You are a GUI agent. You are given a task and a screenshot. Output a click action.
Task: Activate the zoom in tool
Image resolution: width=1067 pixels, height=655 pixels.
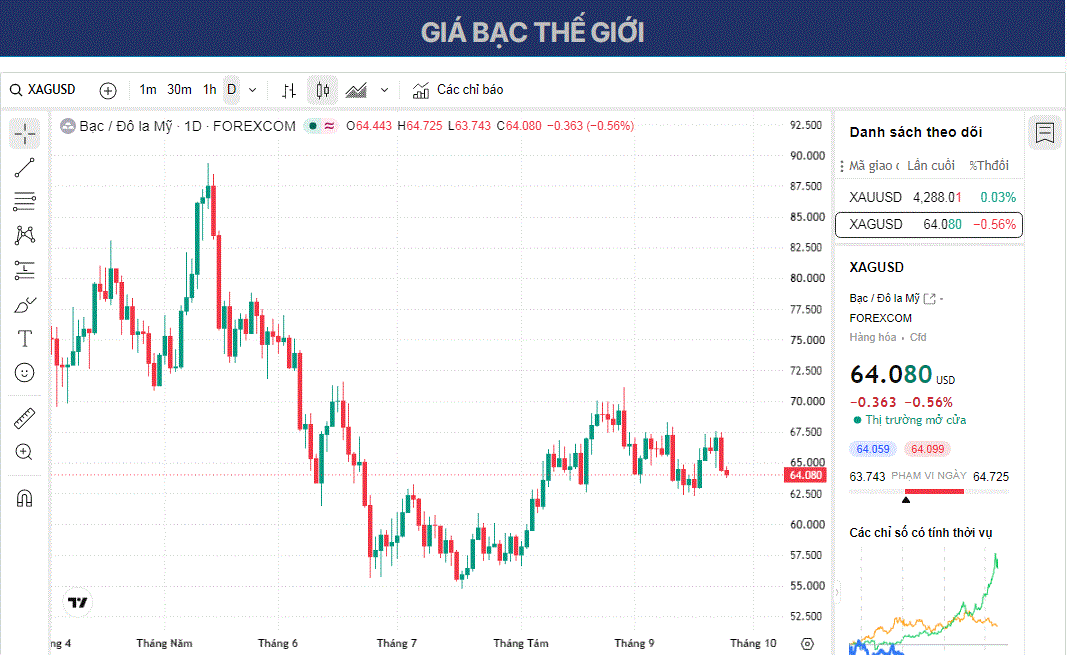[24, 452]
